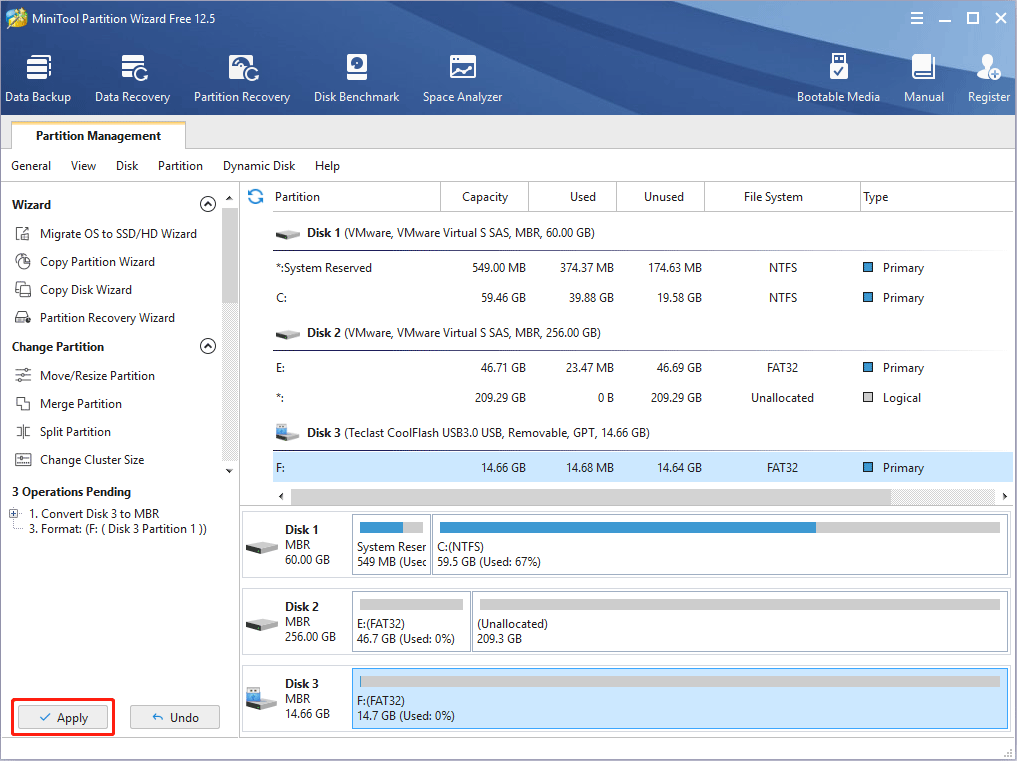Select E:(FAT32) block in disk map
1017x761 pixels.
coord(411,622)
